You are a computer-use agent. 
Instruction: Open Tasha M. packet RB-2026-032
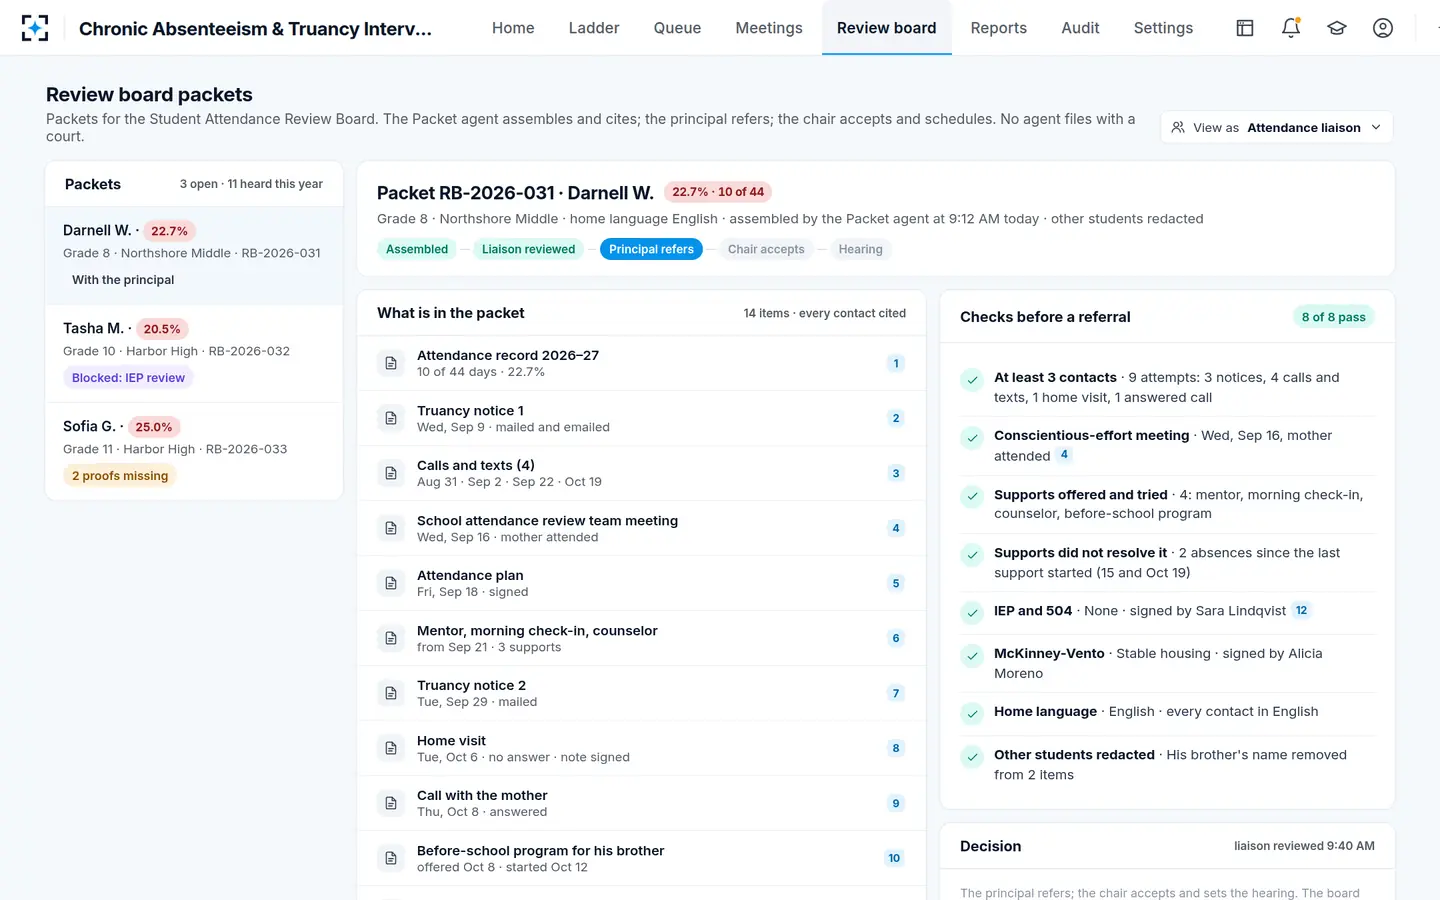click(x=194, y=353)
